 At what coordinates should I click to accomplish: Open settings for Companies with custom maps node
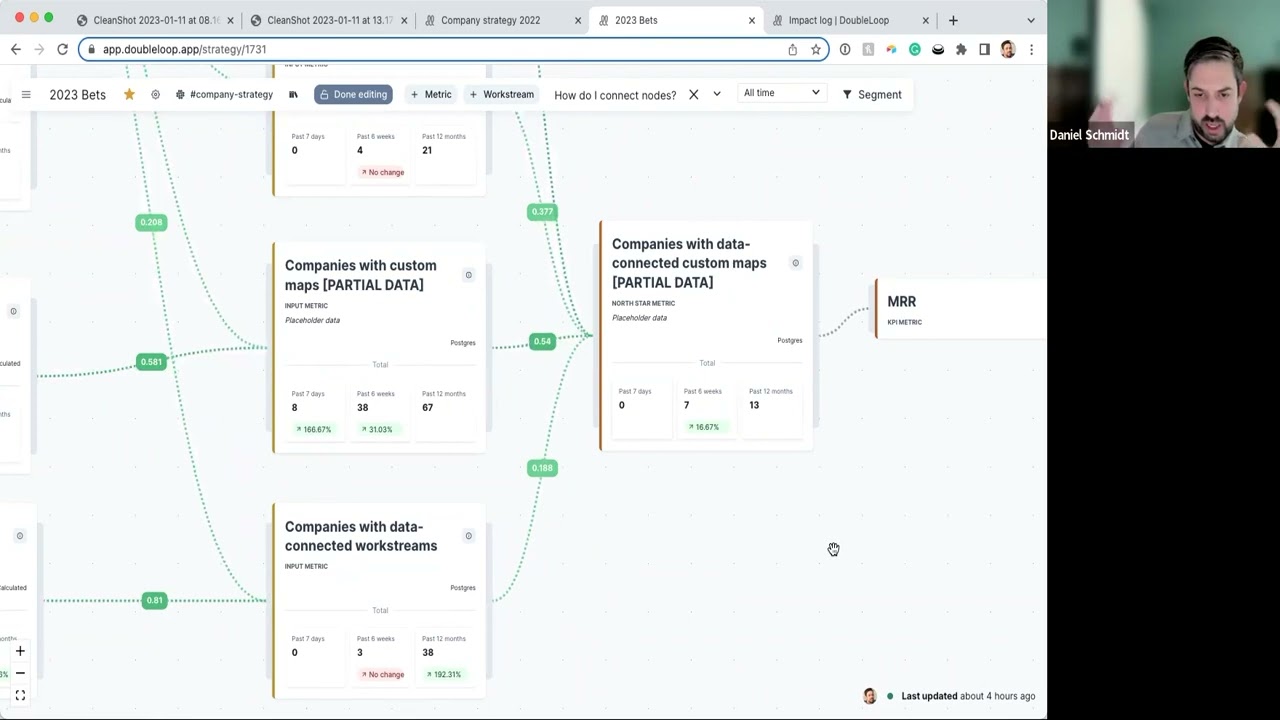click(x=468, y=275)
